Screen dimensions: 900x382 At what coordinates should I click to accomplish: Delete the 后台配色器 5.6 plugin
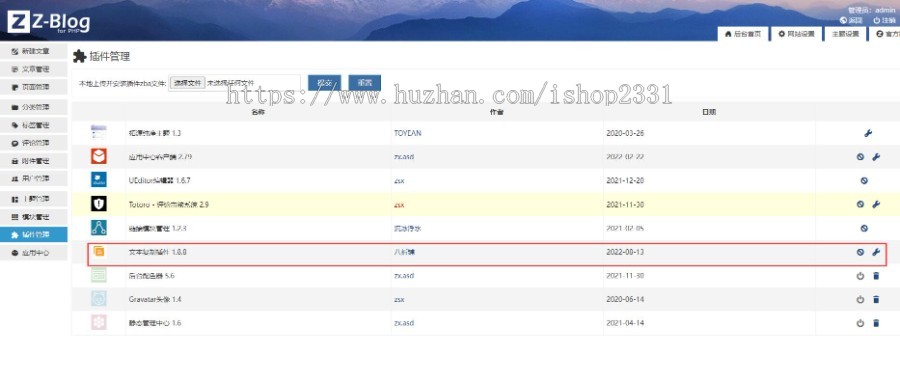point(876,276)
